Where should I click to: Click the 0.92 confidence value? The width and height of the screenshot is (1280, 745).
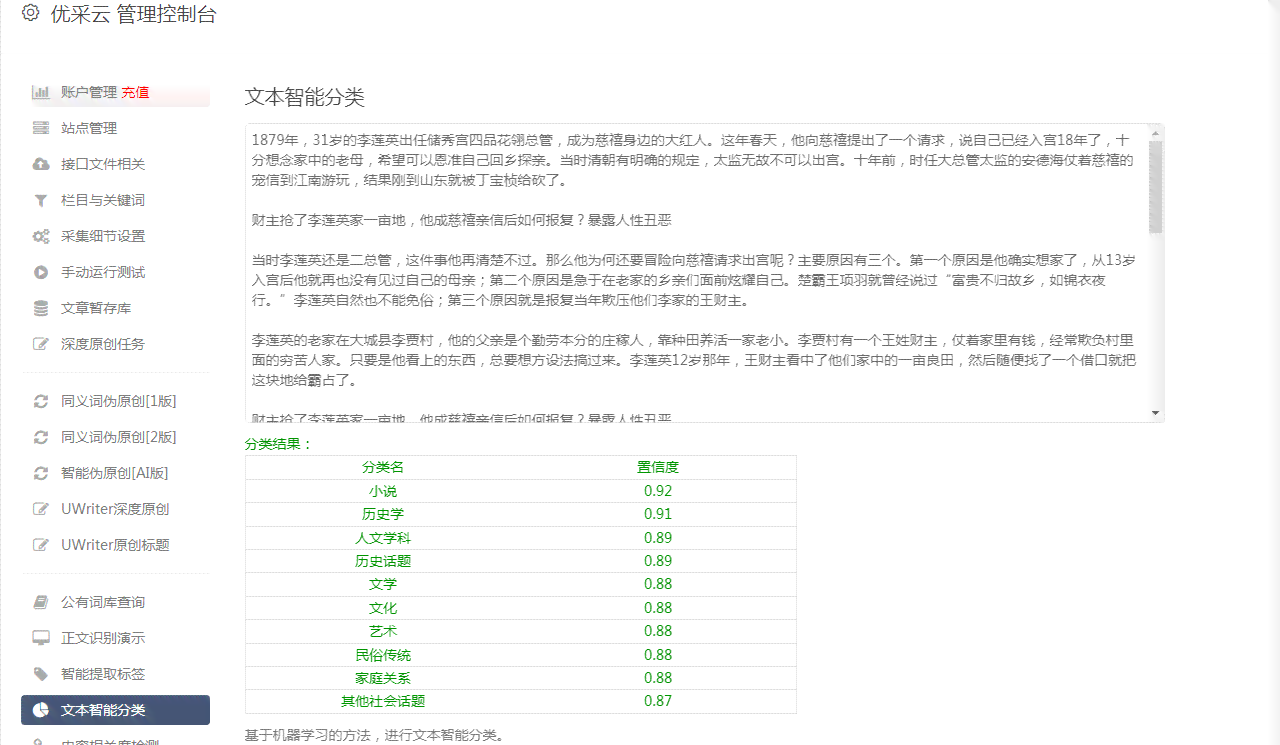click(x=658, y=491)
